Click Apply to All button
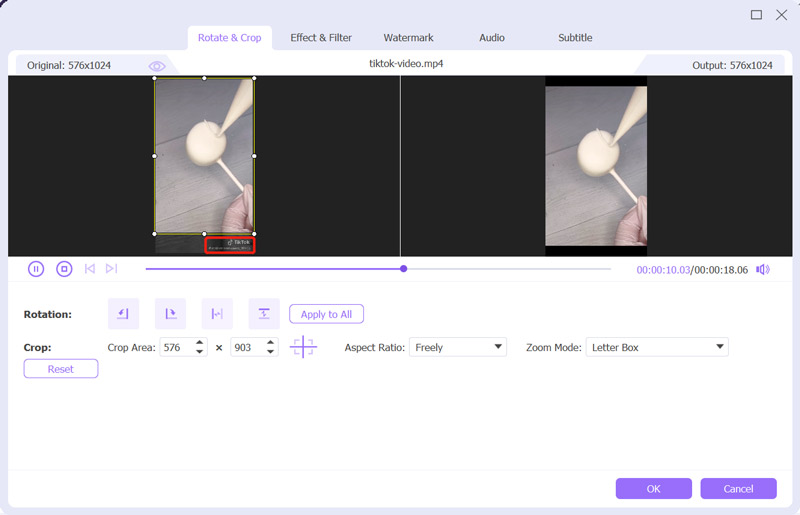The image size is (800, 515). click(327, 314)
